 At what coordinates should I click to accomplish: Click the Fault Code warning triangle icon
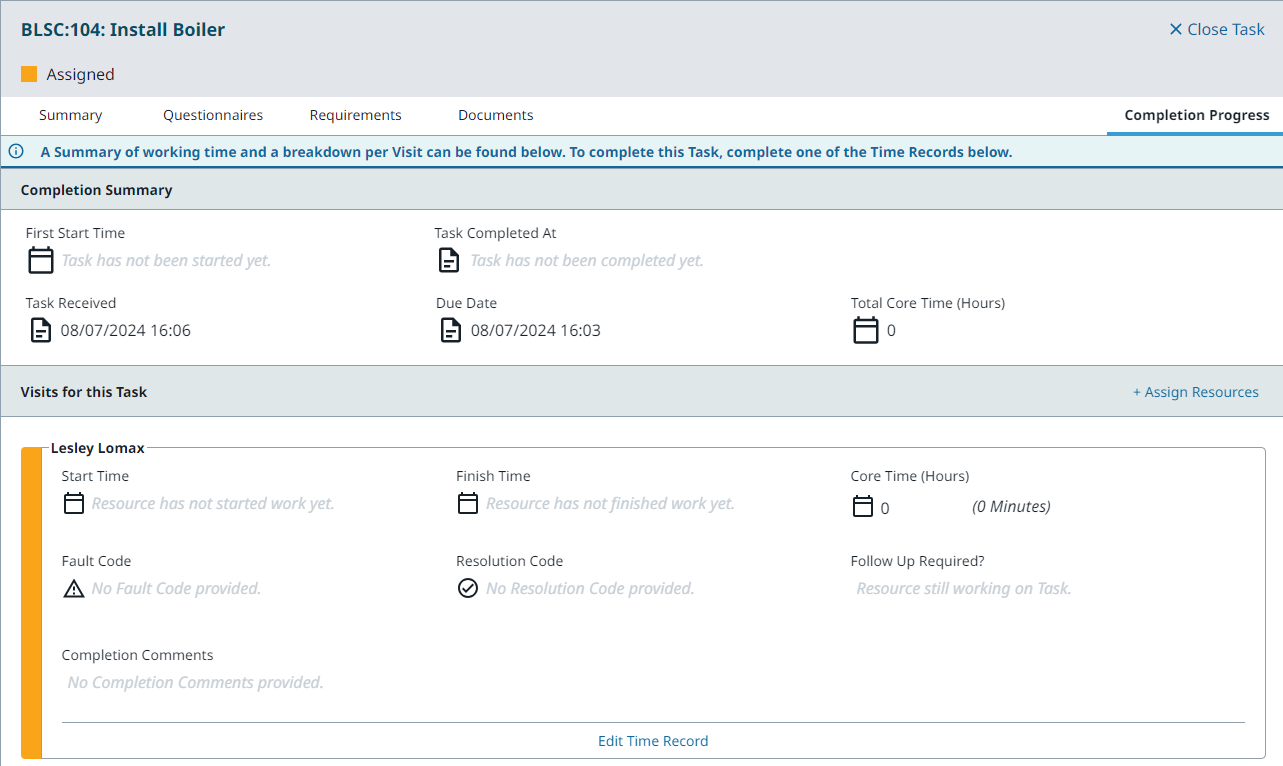(x=74, y=589)
